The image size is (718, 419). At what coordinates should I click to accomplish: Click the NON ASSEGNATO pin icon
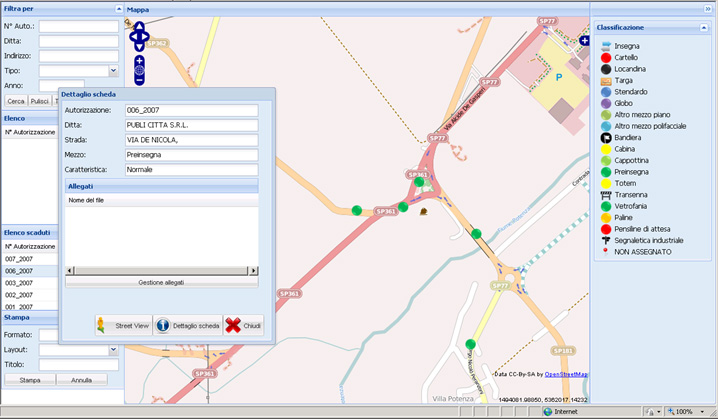pos(605,251)
